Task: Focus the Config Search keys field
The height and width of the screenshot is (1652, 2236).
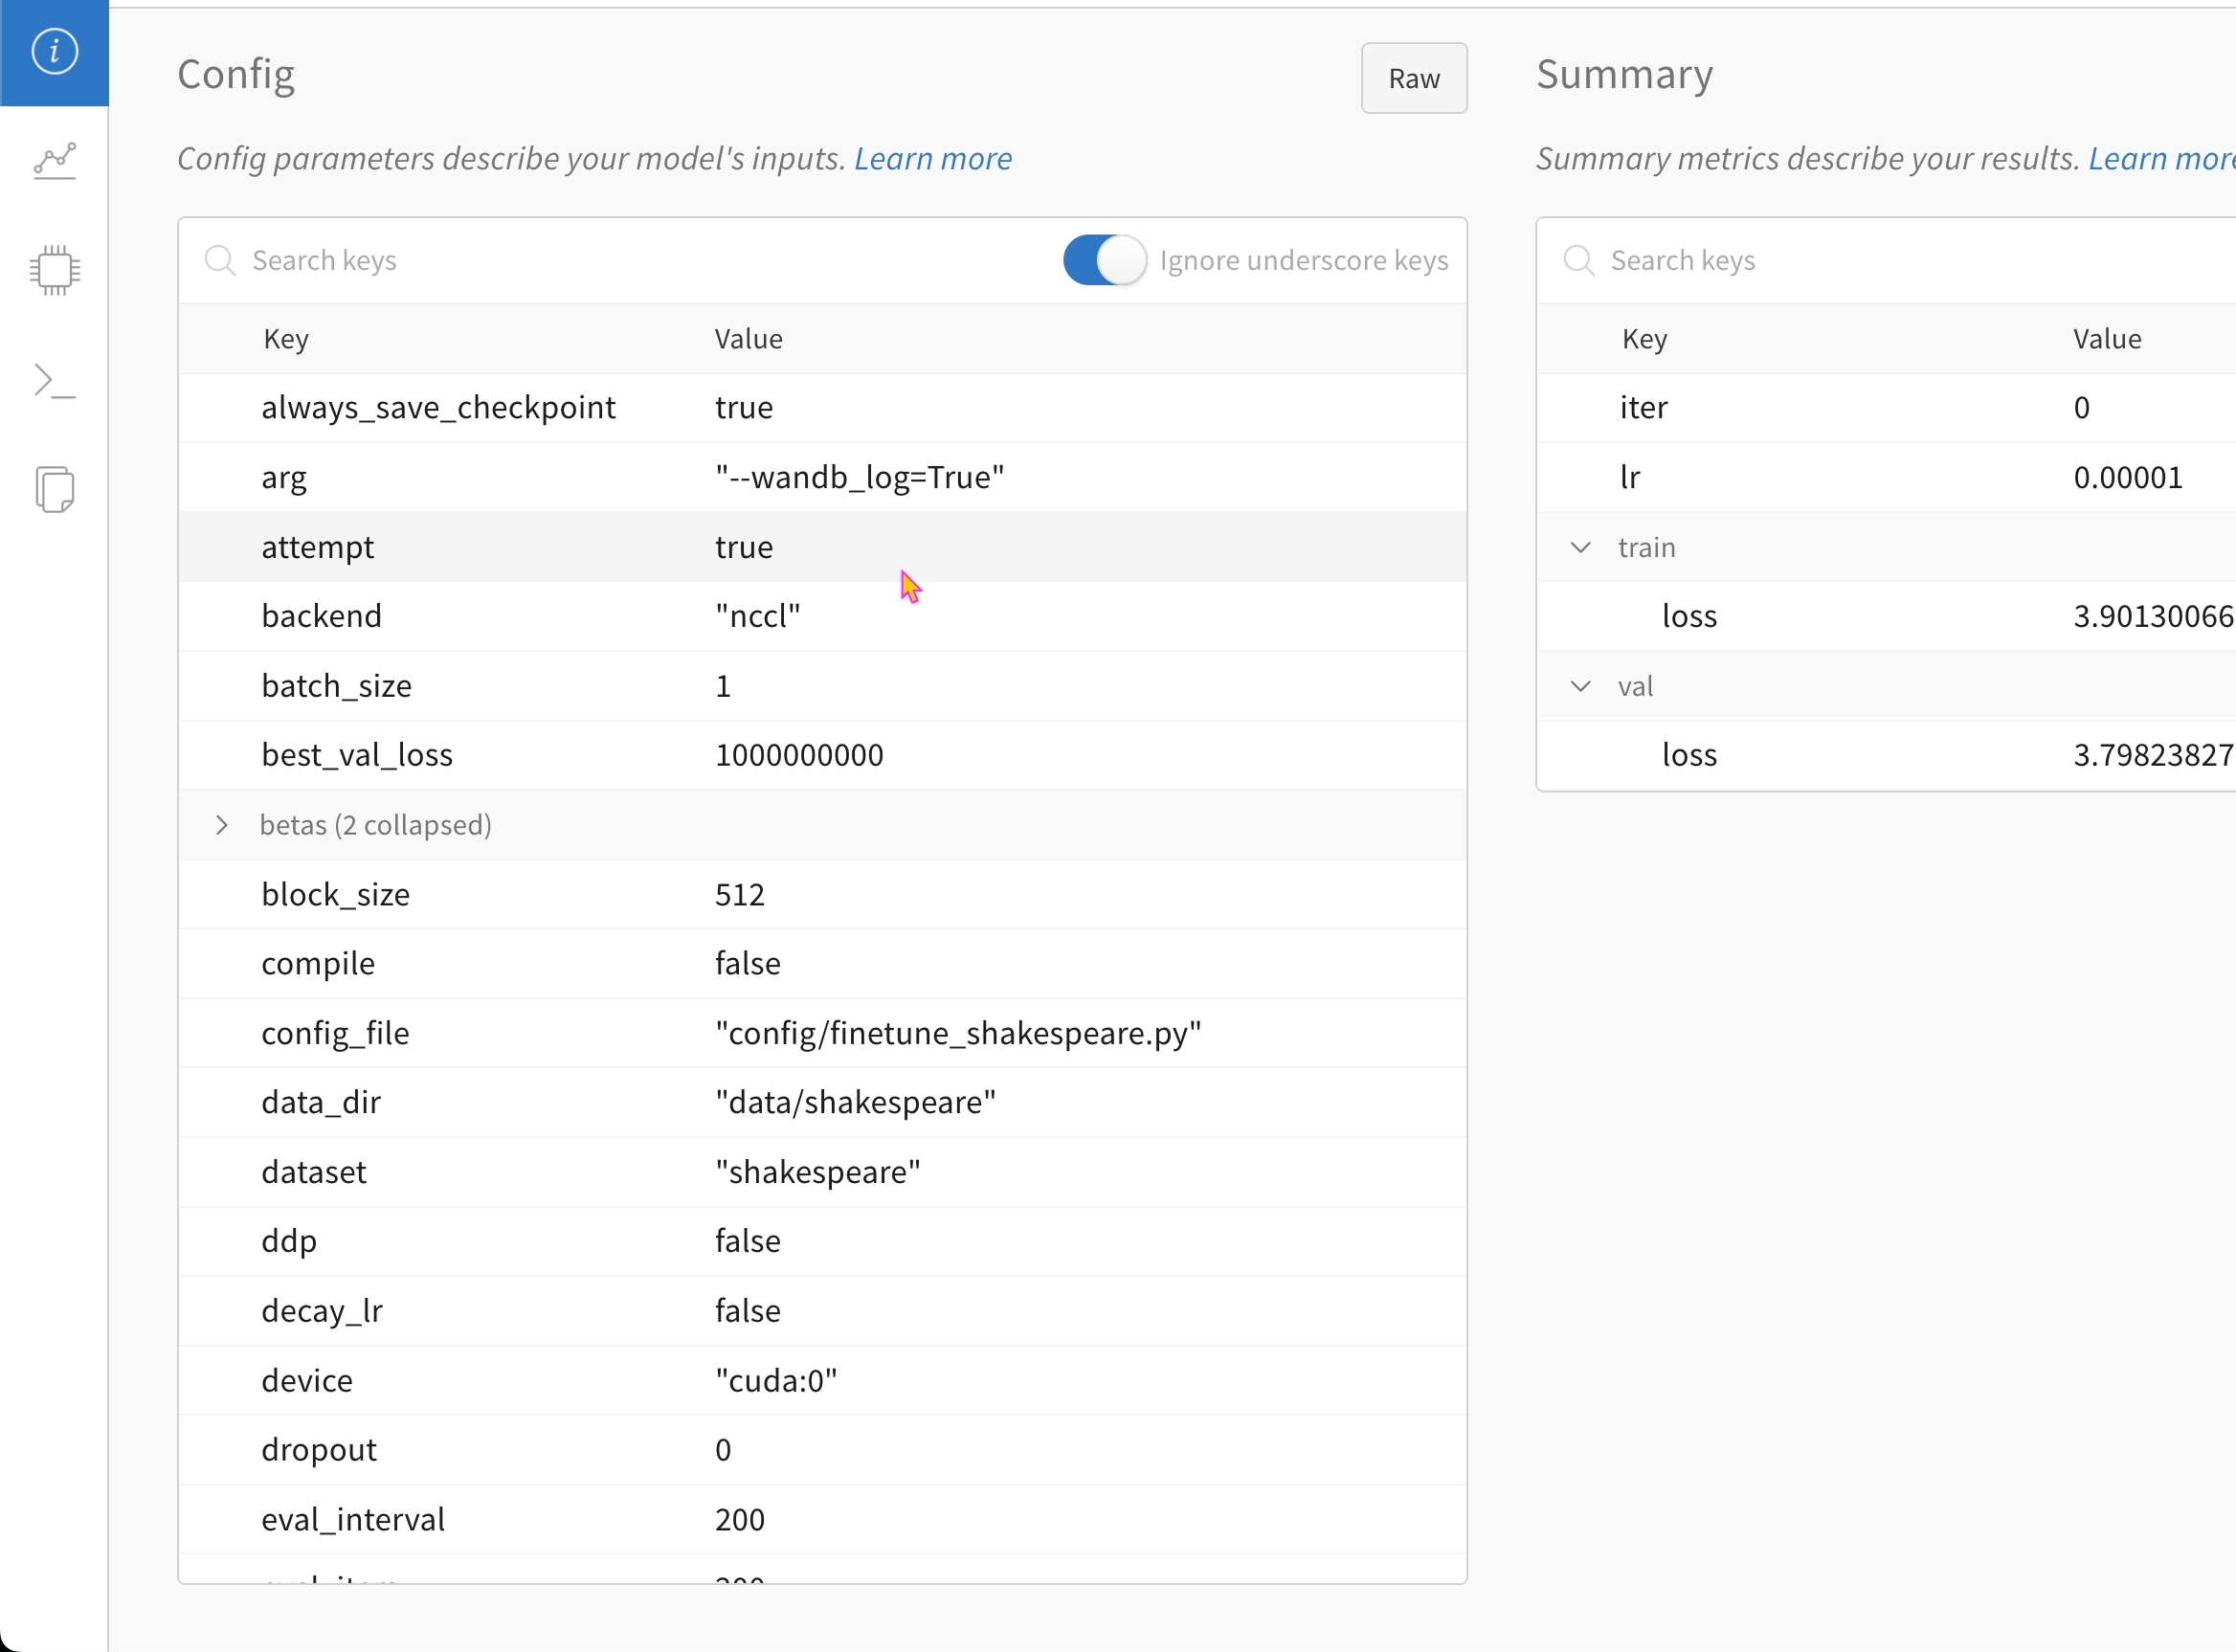Action: [600, 261]
